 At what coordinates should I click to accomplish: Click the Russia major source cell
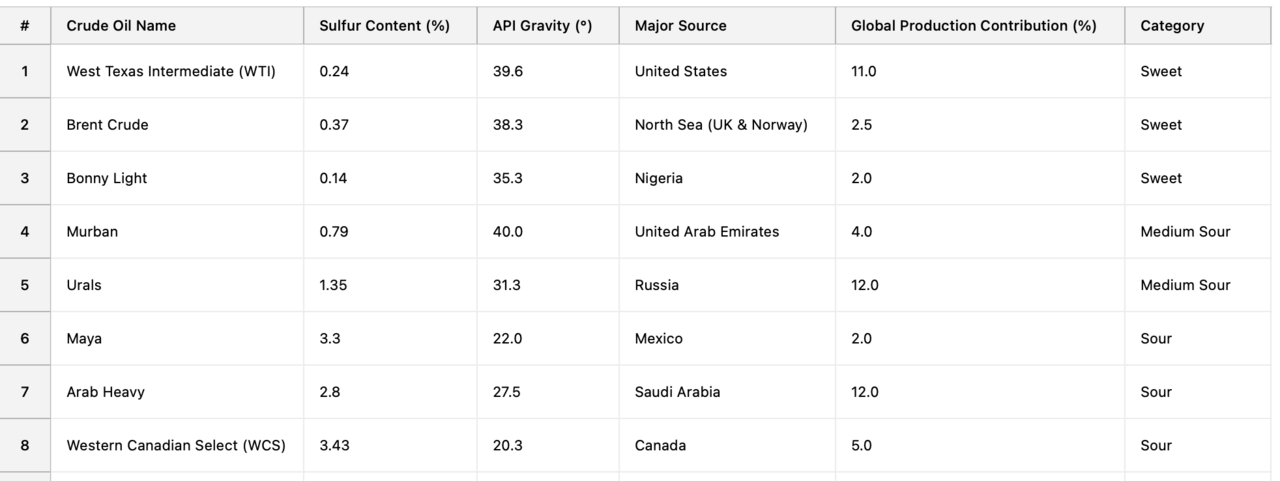(x=656, y=285)
